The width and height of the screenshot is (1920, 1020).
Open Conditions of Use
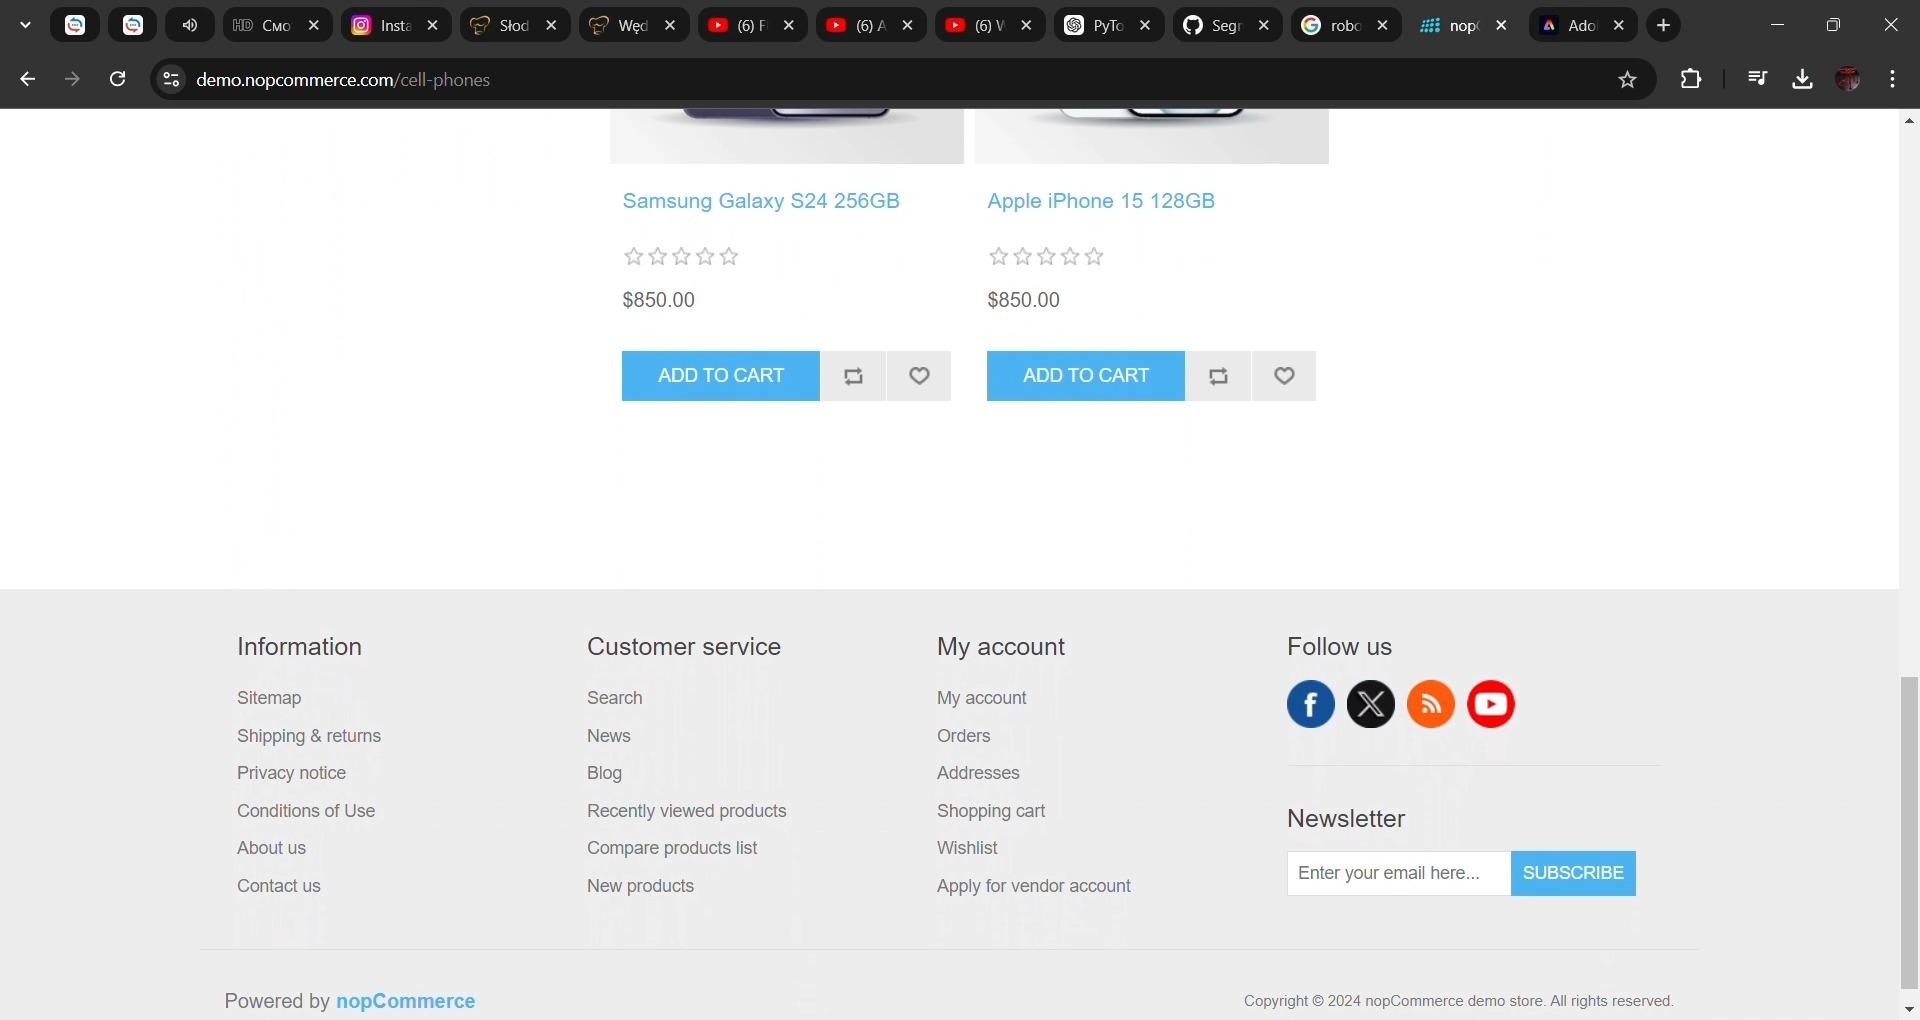pos(306,811)
